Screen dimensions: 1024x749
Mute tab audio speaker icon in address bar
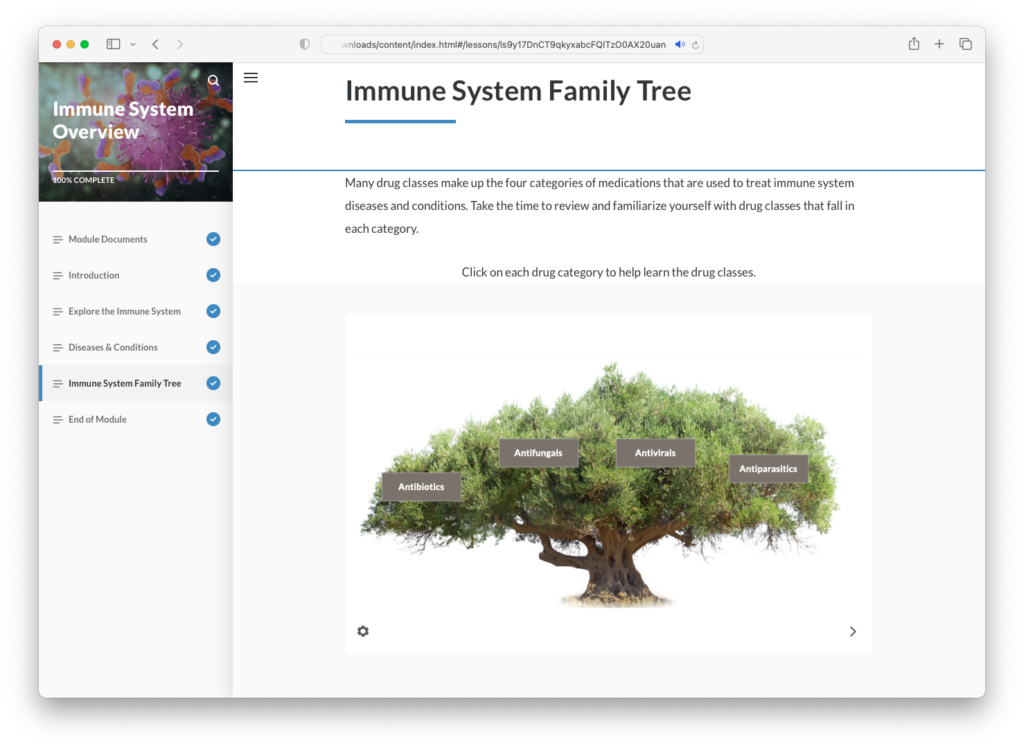[680, 44]
